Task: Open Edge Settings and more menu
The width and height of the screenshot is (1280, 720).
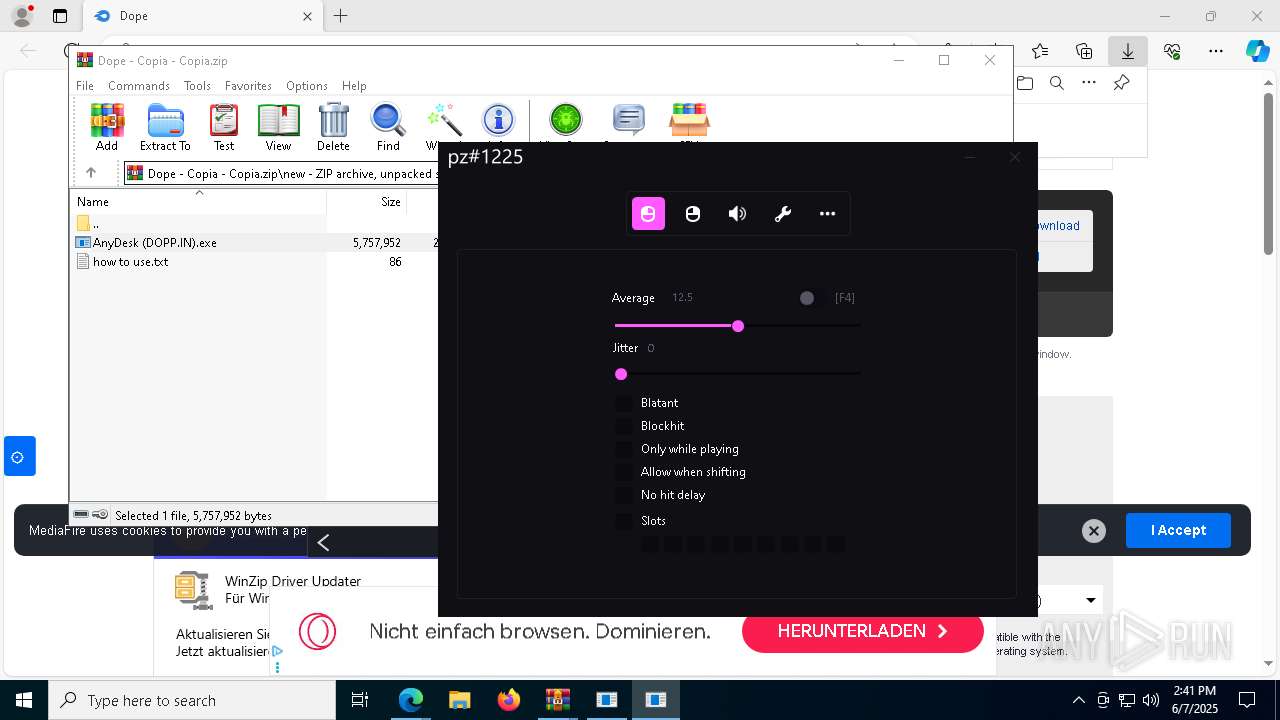Action: [1216, 51]
